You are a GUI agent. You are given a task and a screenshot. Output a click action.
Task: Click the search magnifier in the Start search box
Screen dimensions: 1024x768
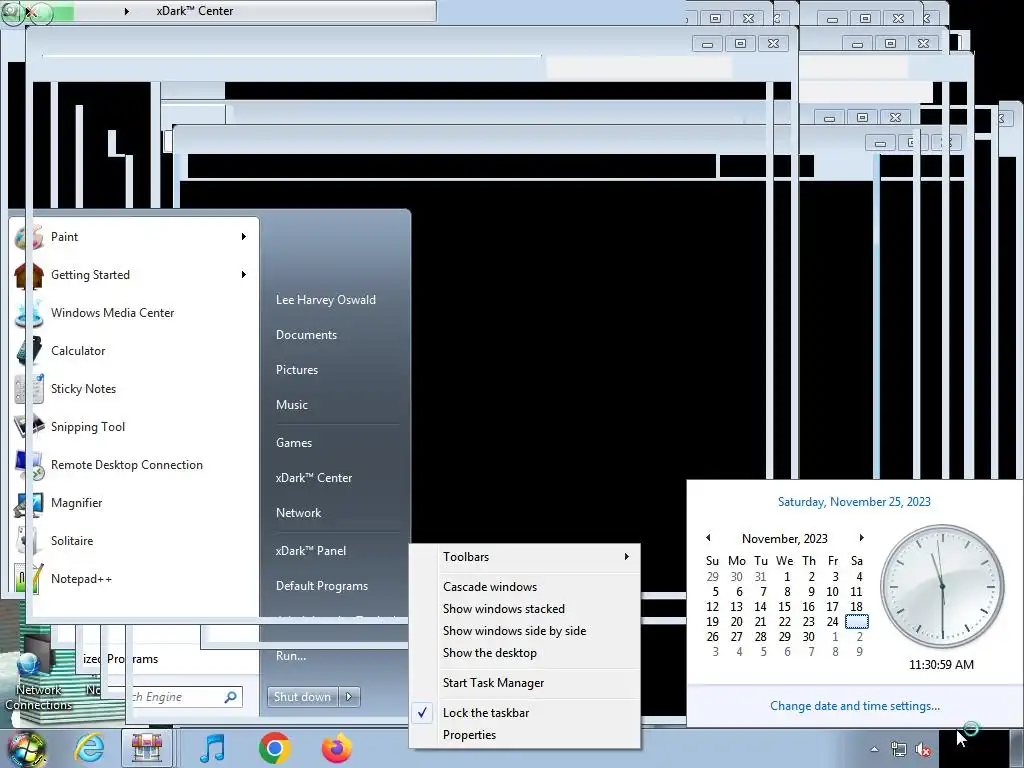tap(230, 697)
